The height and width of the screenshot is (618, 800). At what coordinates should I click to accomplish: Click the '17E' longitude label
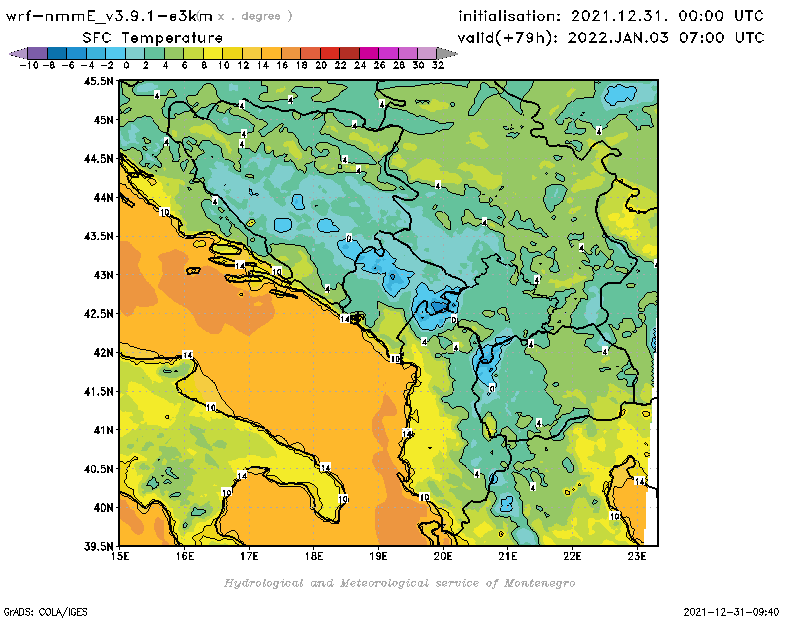point(249,556)
